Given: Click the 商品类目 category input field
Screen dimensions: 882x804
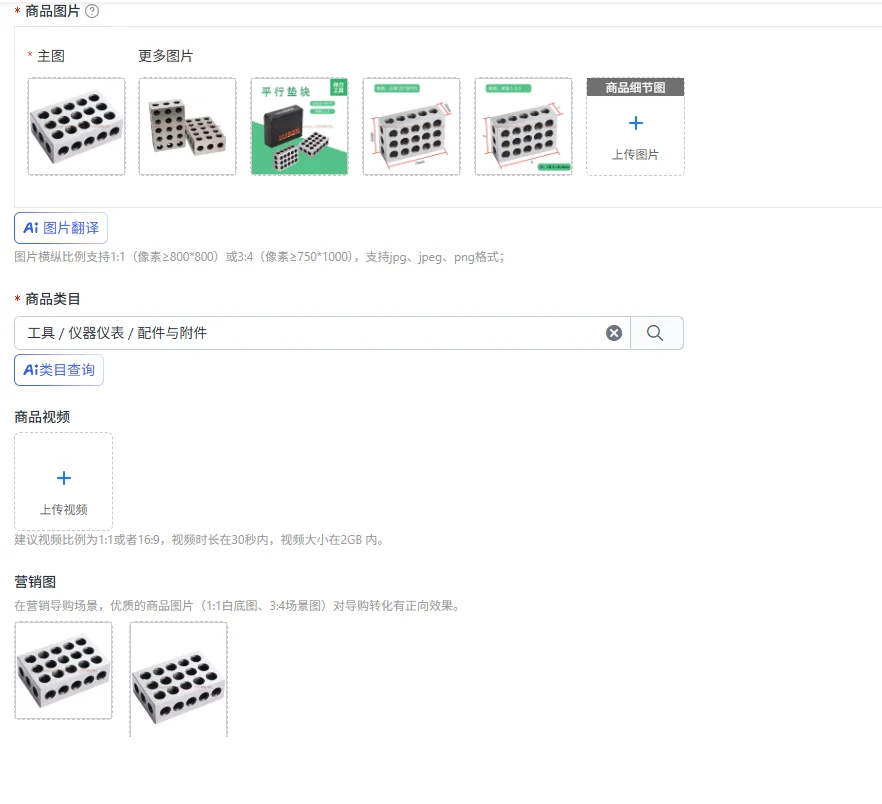Looking at the screenshot, I should coord(322,333).
